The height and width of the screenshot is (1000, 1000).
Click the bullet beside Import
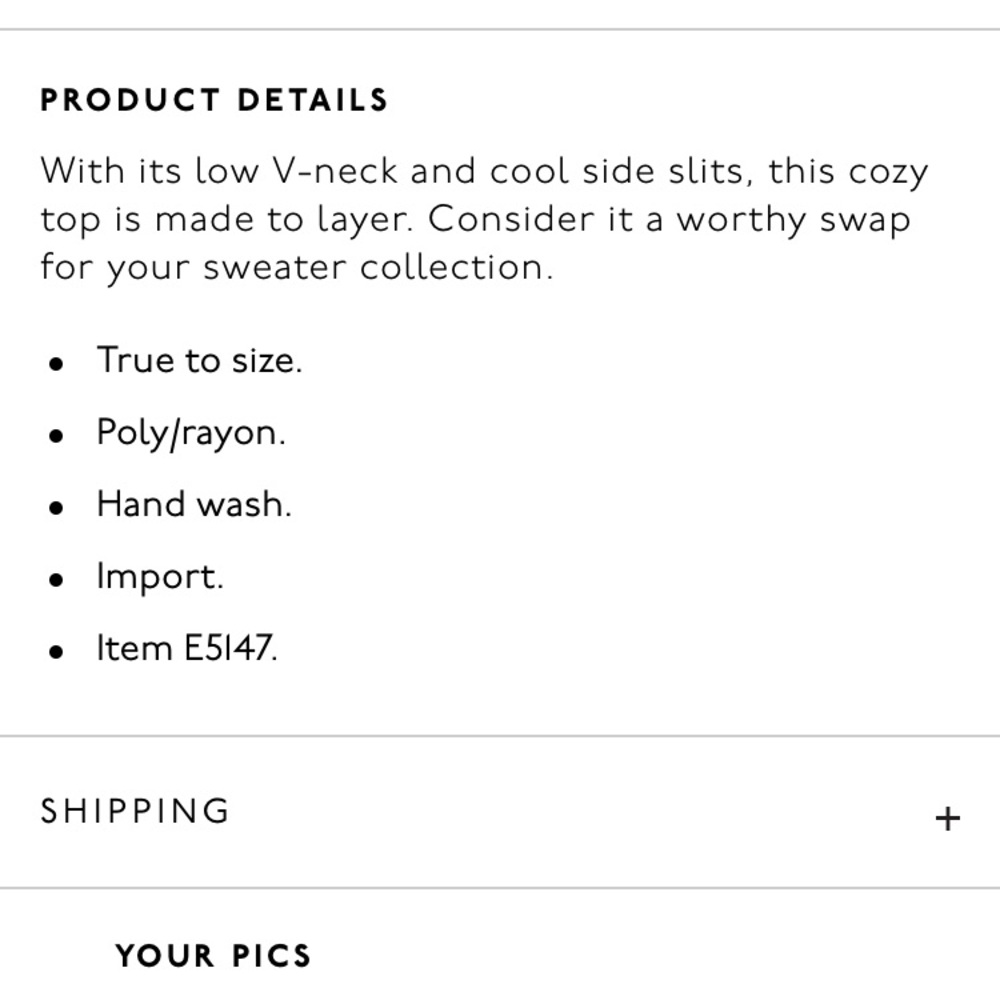point(56,579)
